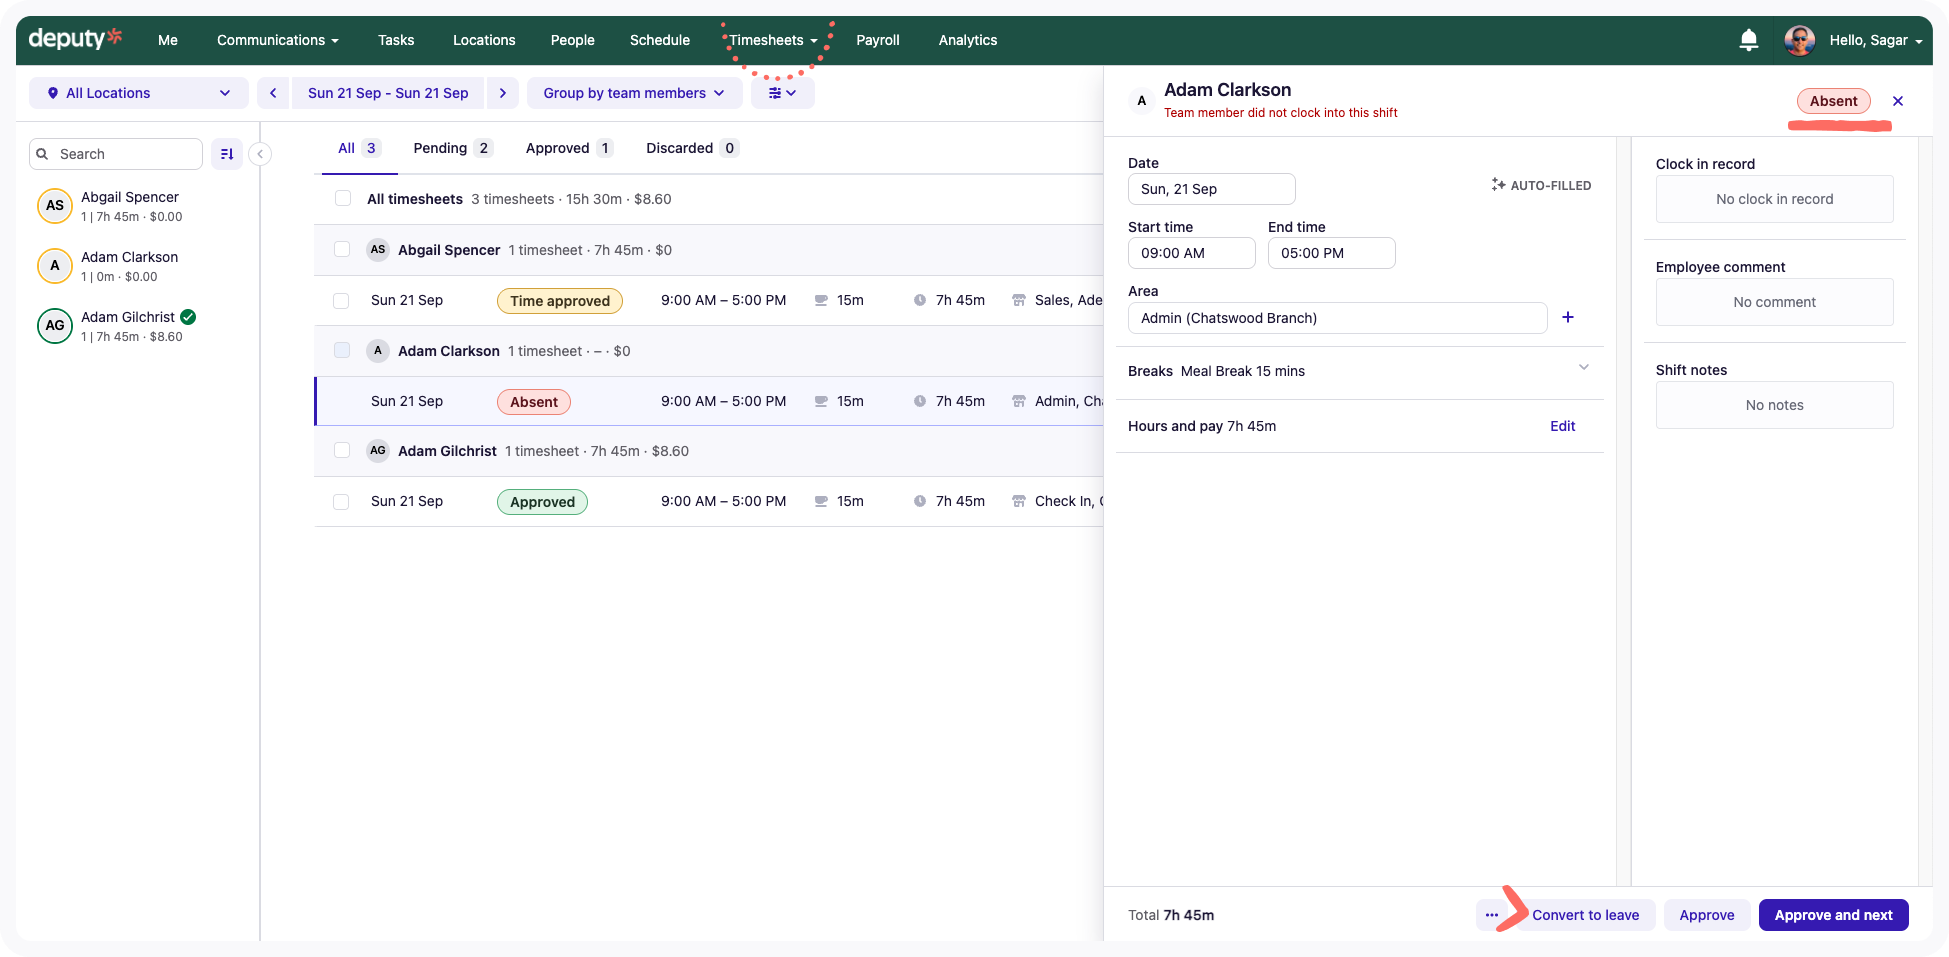Close the Adam Clarkson timesheet panel
1949x957 pixels.
(x=1898, y=101)
